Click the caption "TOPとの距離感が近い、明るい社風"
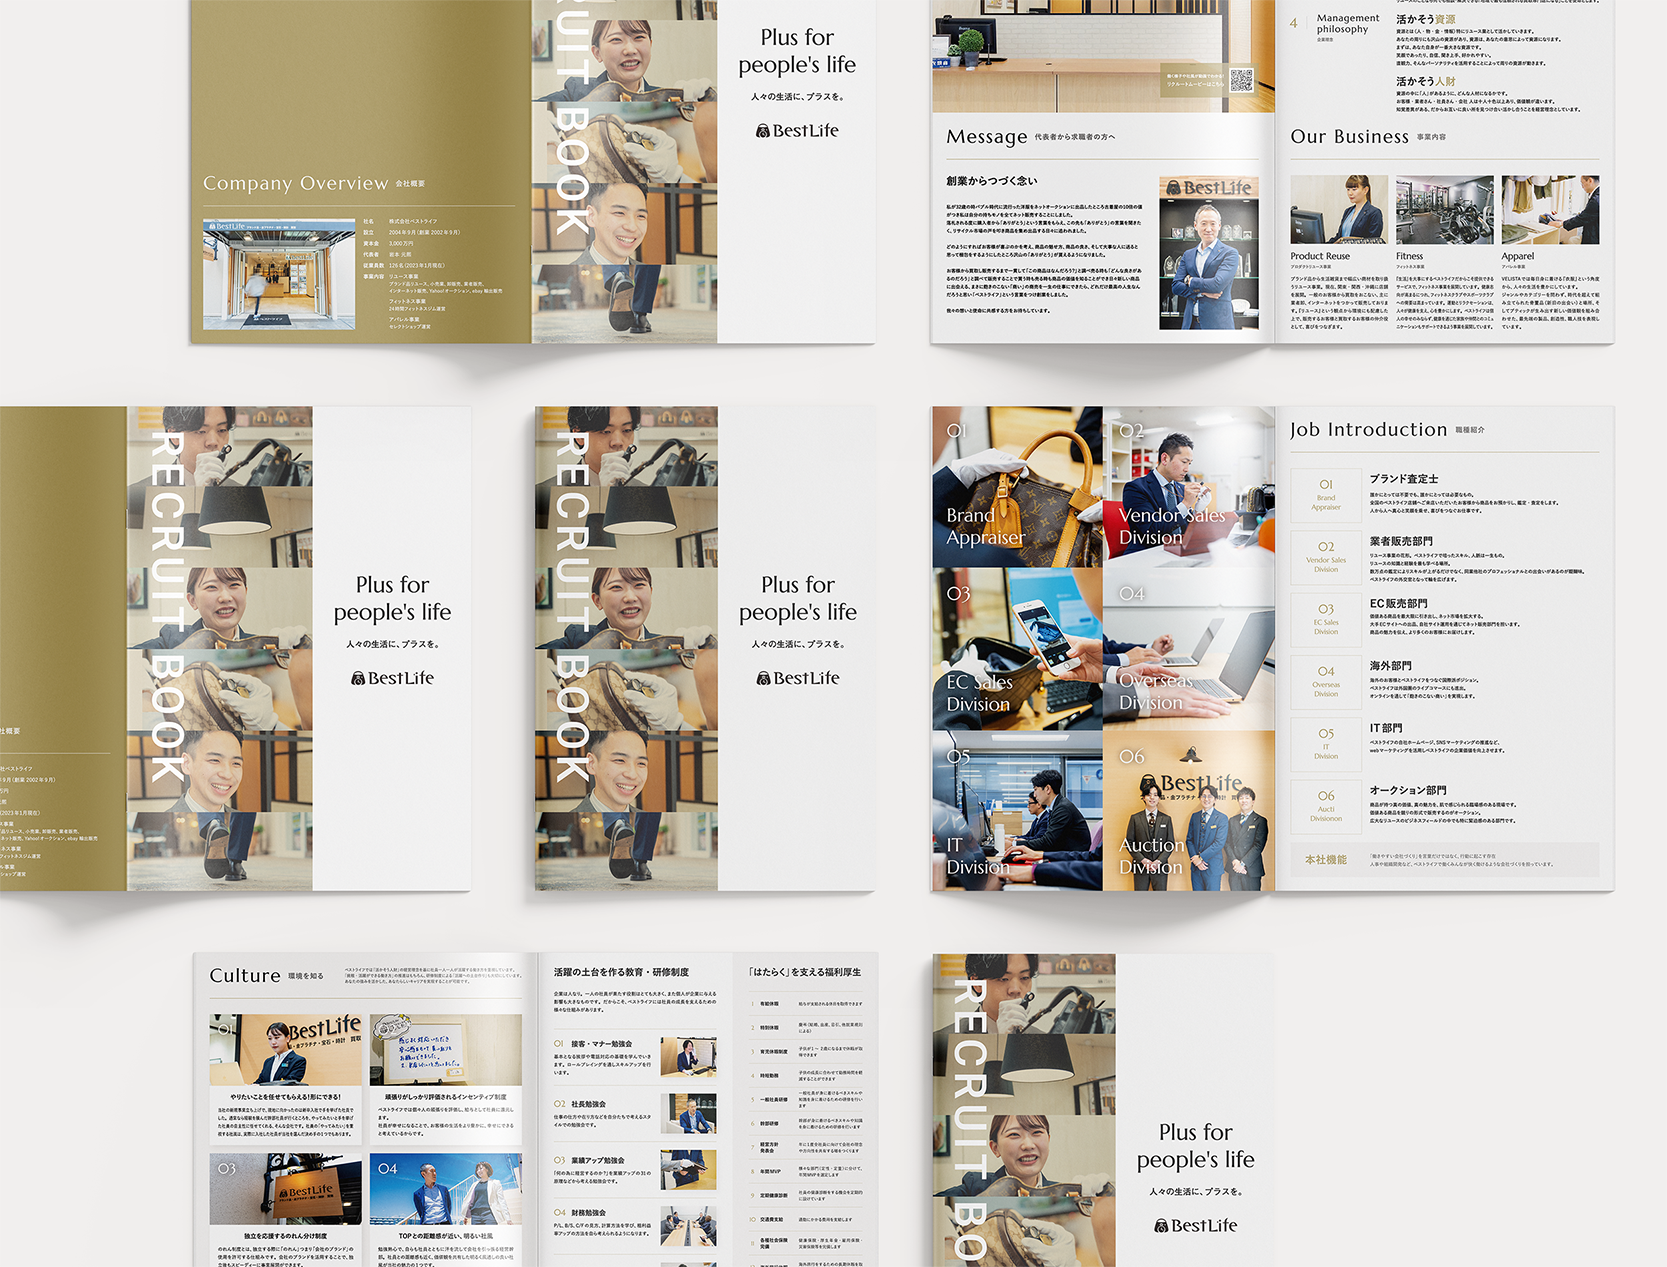1667x1267 pixels. coord(445,1236)
